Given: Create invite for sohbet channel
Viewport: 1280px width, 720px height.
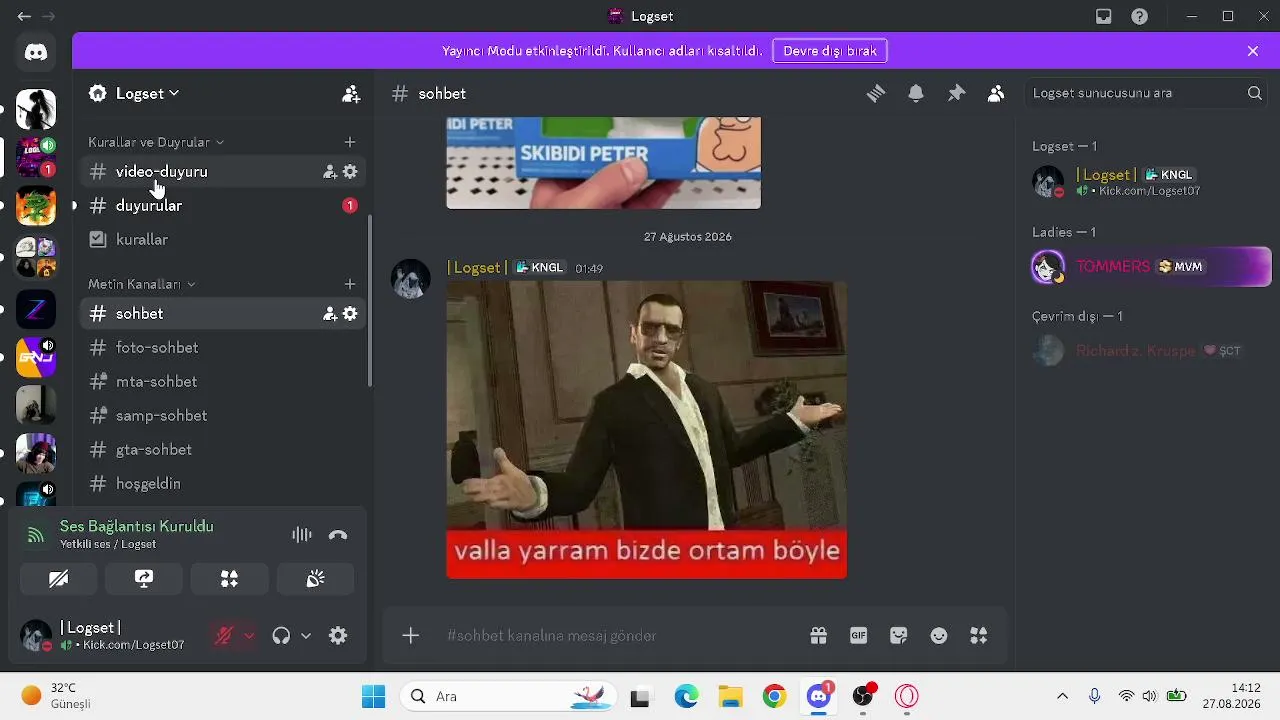Looking at the screenshot, I should (330, 313).
